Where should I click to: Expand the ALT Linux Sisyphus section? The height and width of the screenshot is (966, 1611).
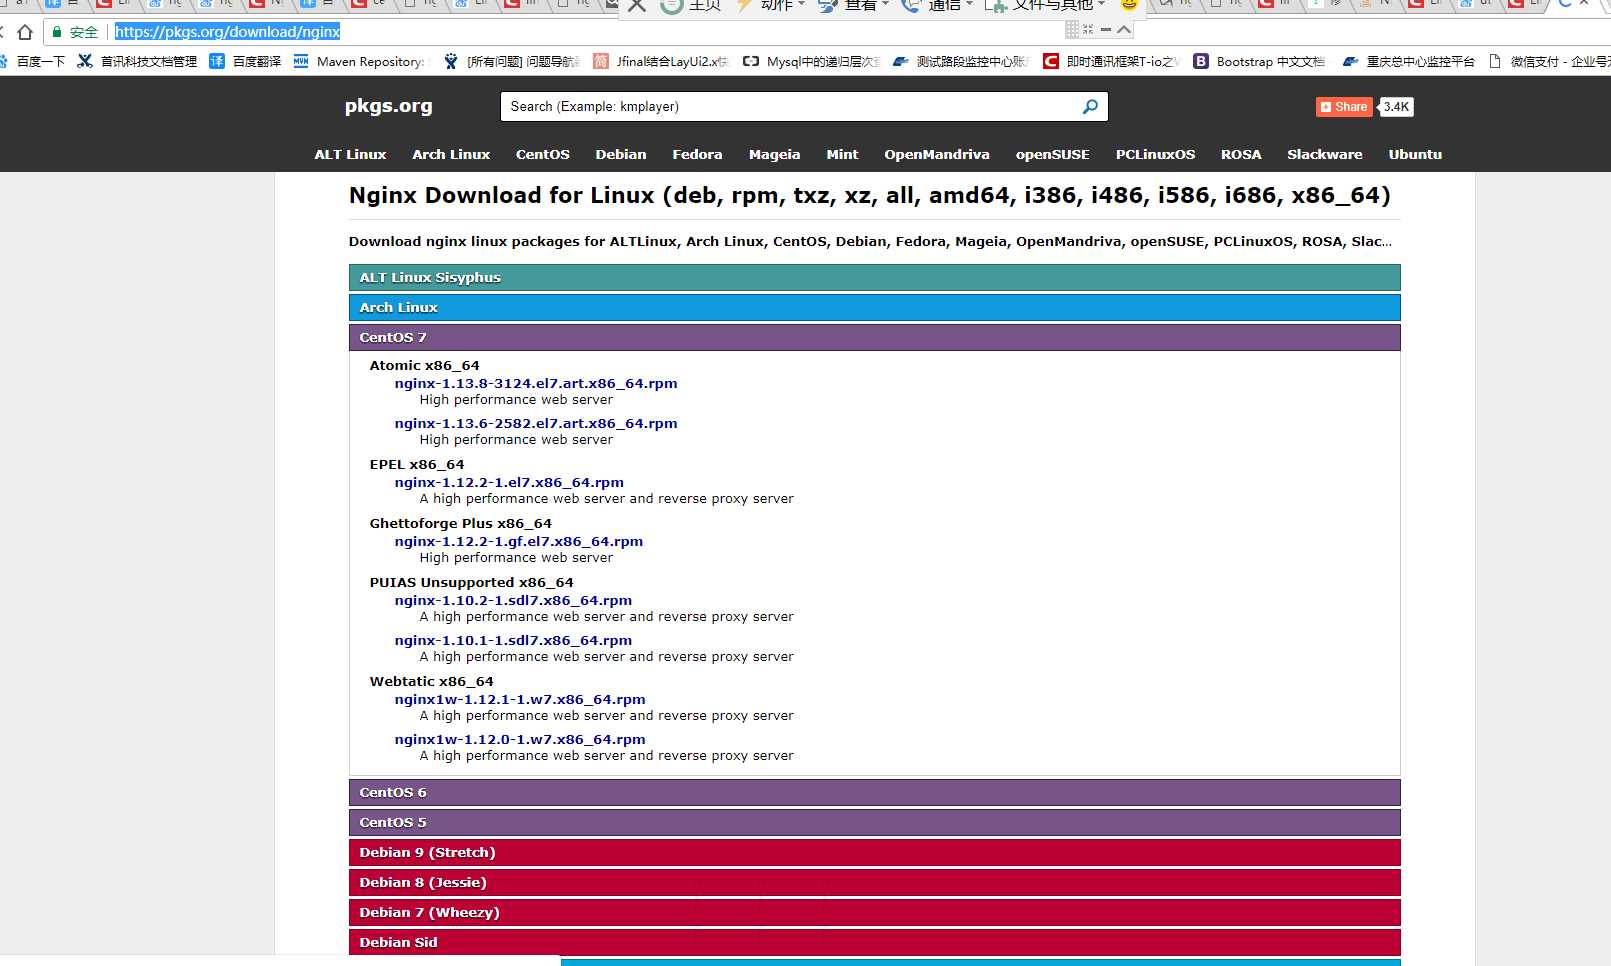[x=874, y=278]
